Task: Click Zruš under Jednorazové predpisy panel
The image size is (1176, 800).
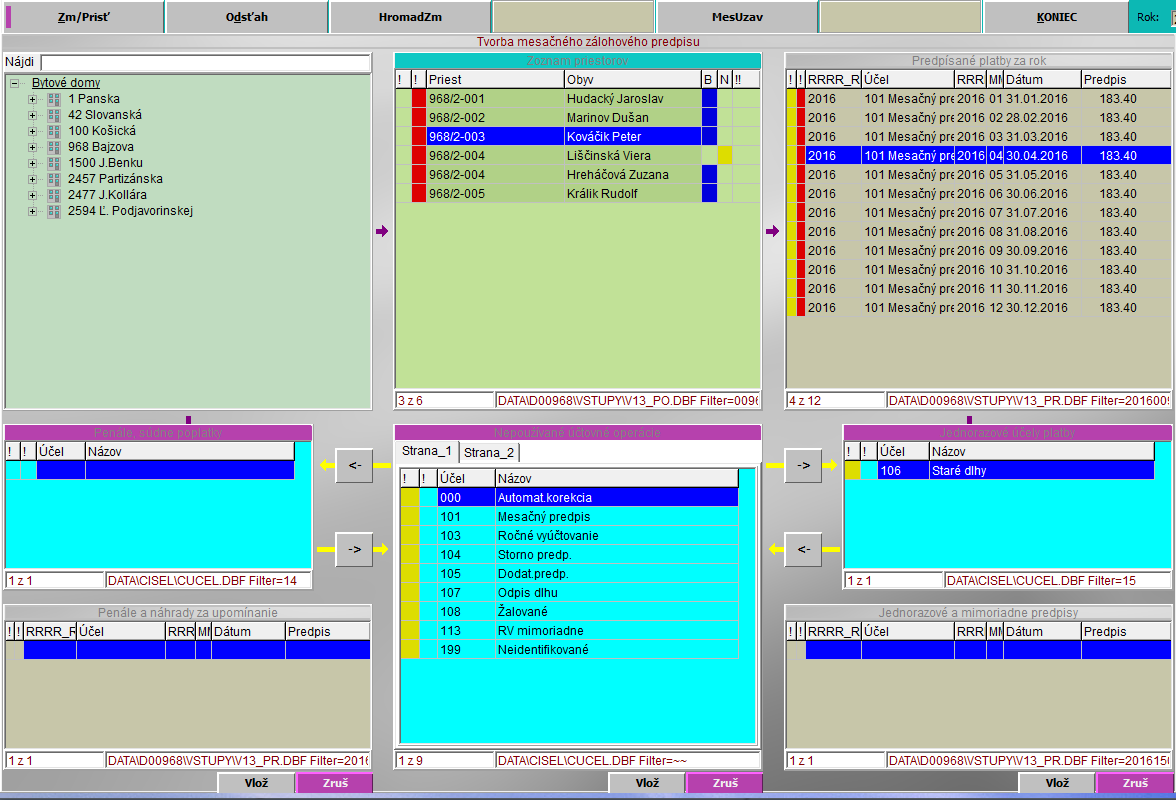Action: click(1135, 782)
